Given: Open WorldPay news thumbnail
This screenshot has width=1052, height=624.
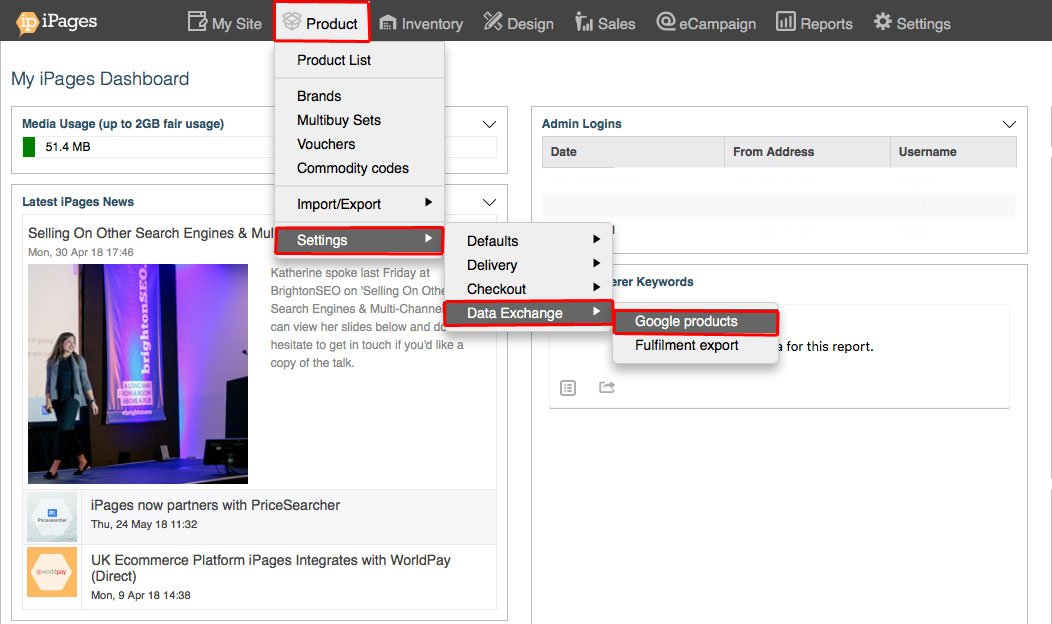Looking at the screenshot, I should [x=52, y=572].
